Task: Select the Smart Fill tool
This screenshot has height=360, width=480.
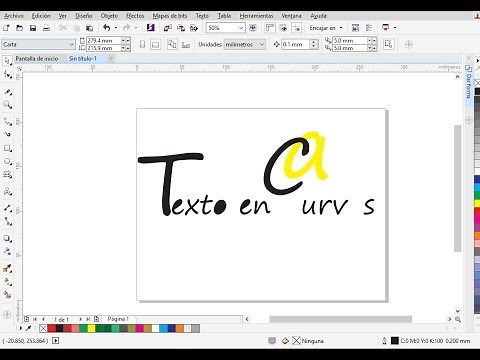Action: 7,295
